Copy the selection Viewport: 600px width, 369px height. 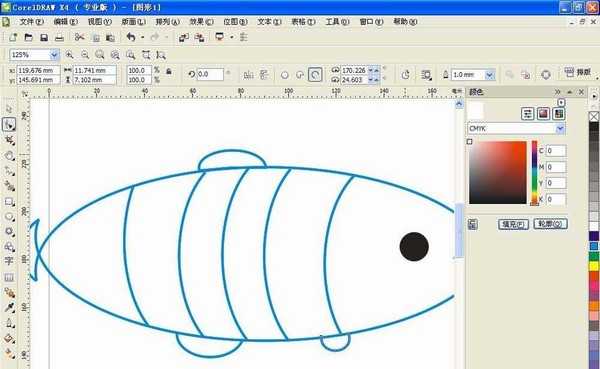click(96, 38)
